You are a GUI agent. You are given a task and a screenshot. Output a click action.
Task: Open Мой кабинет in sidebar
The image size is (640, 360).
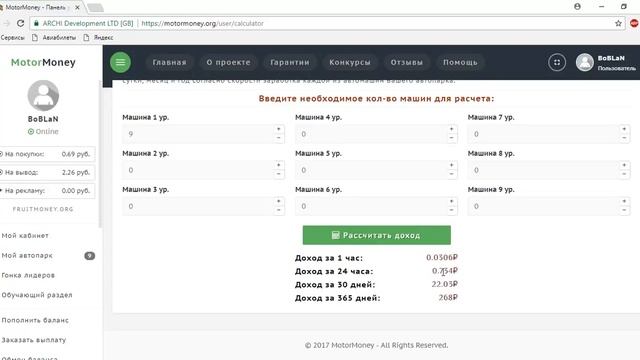[x=25, y=236]
